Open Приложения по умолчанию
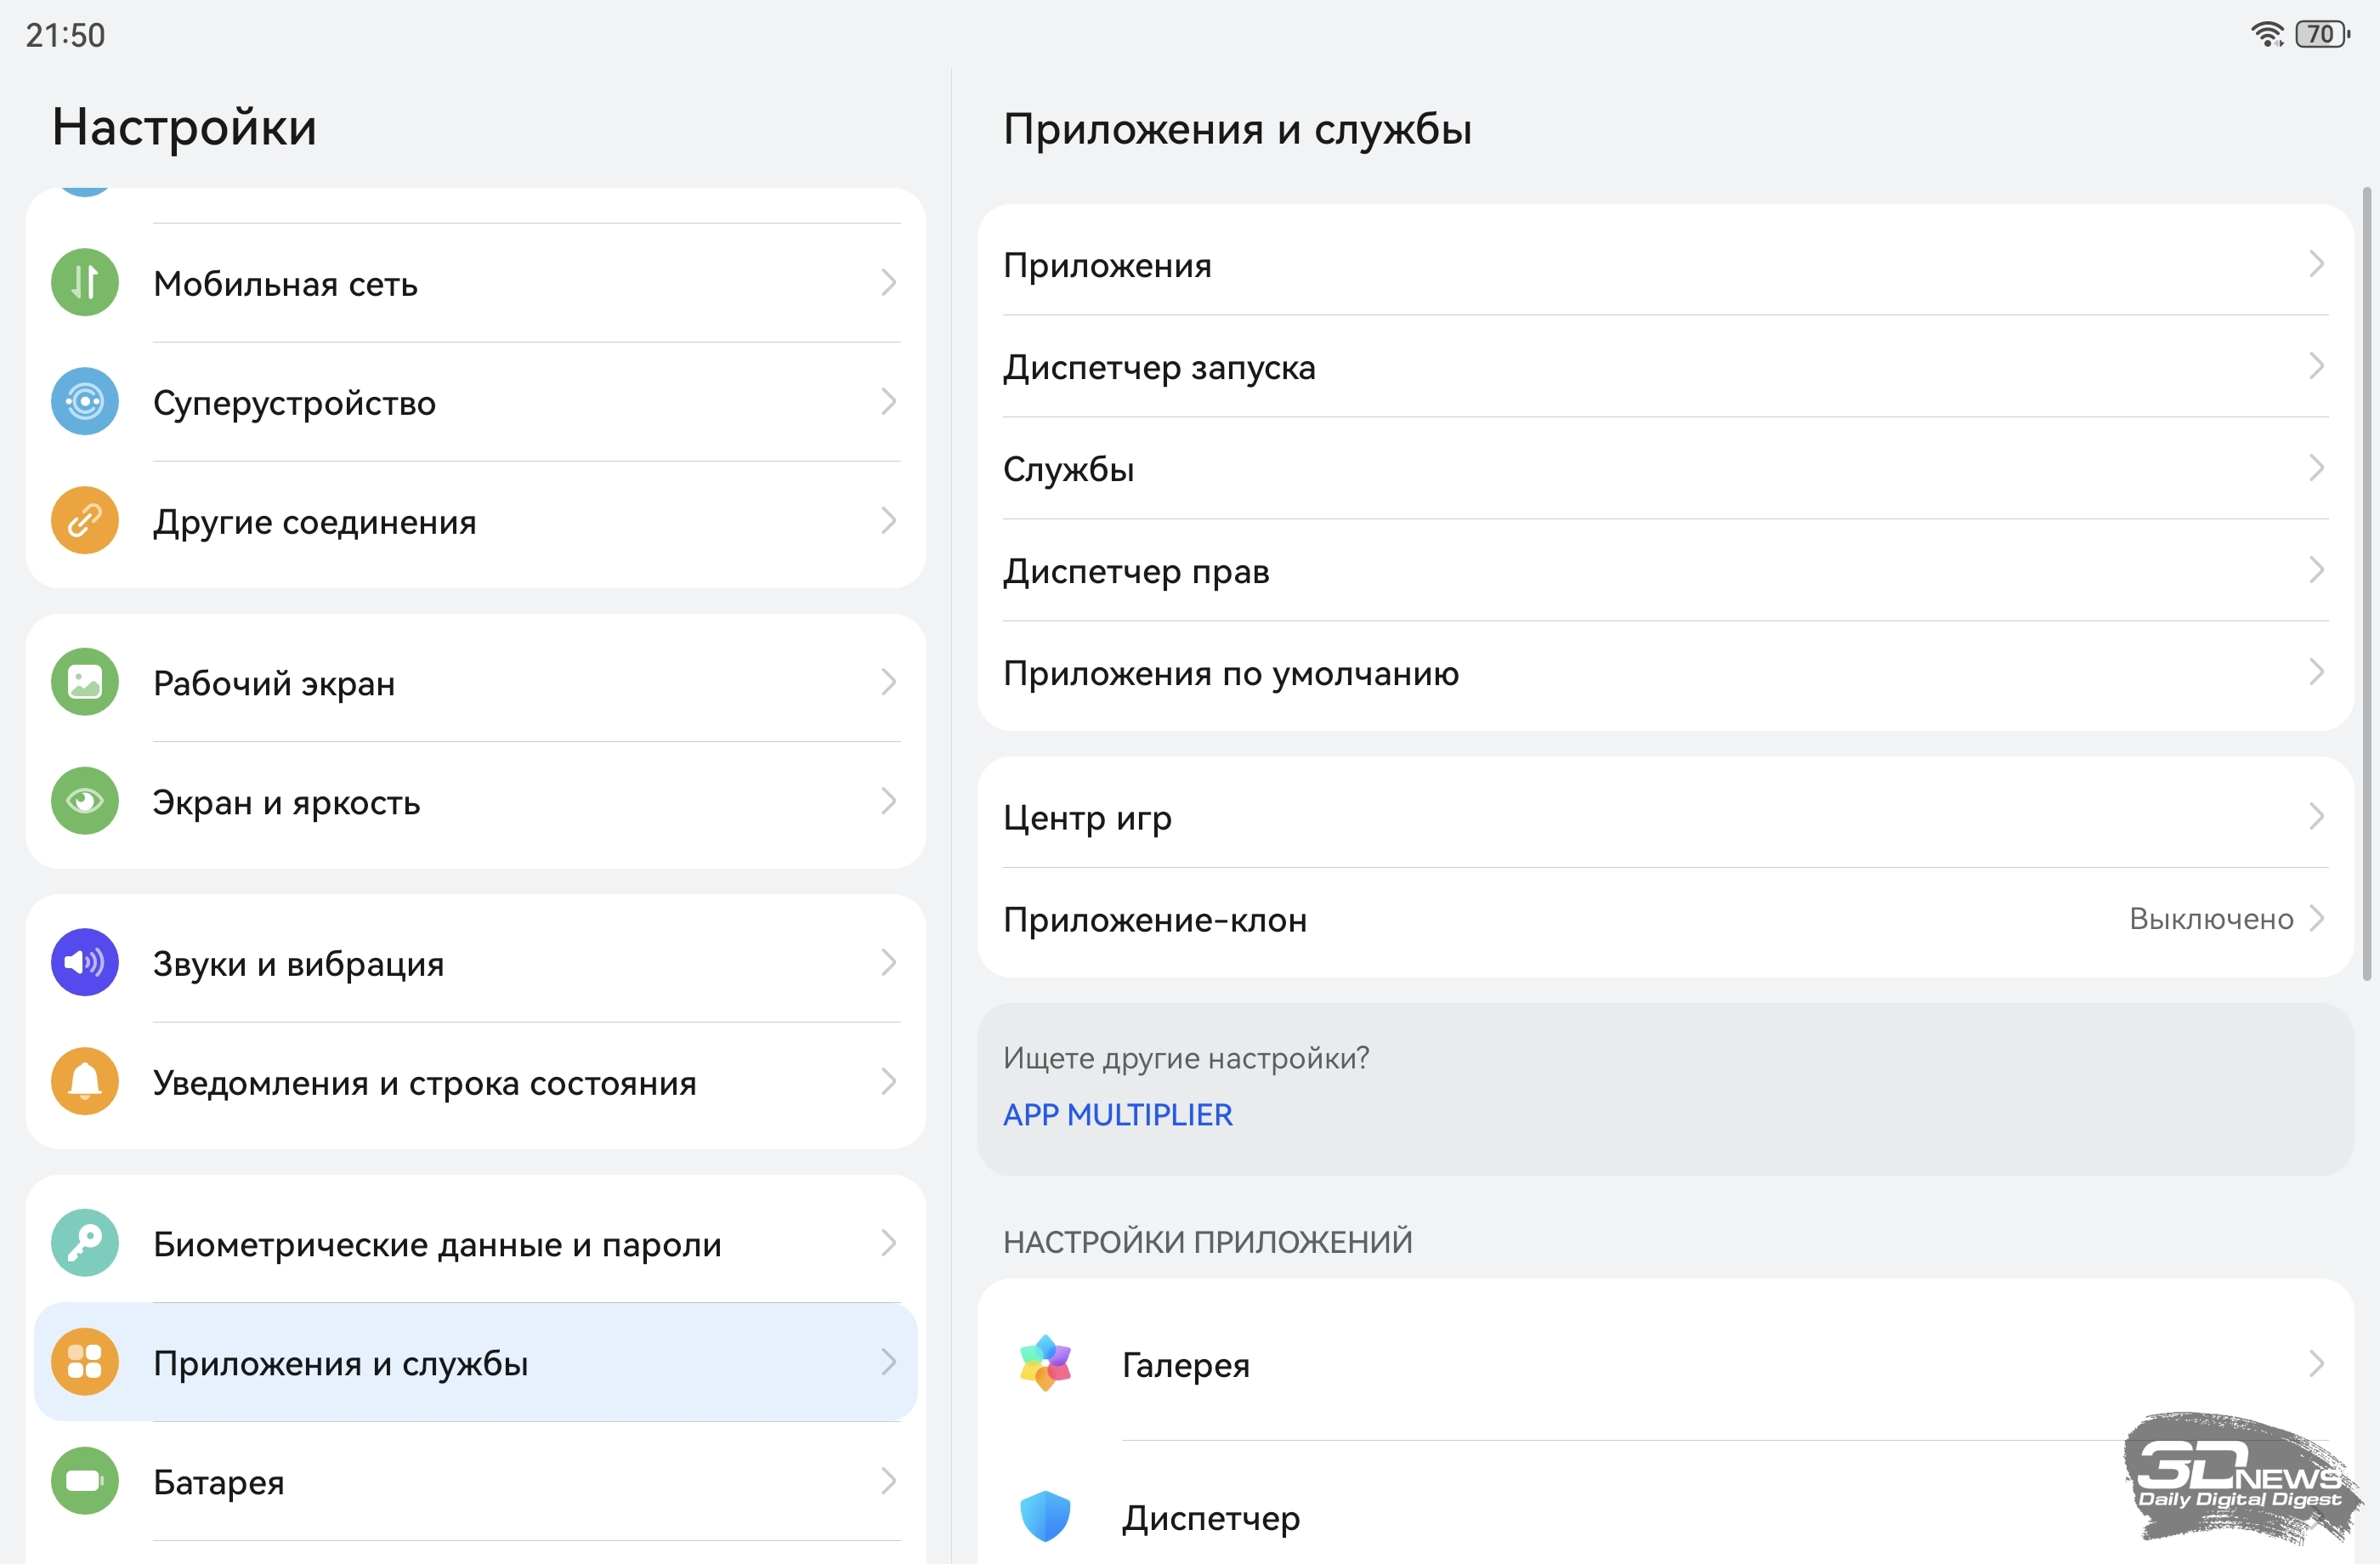The width and height of the screenshot is (2380, 1564). coord(1230,673)
